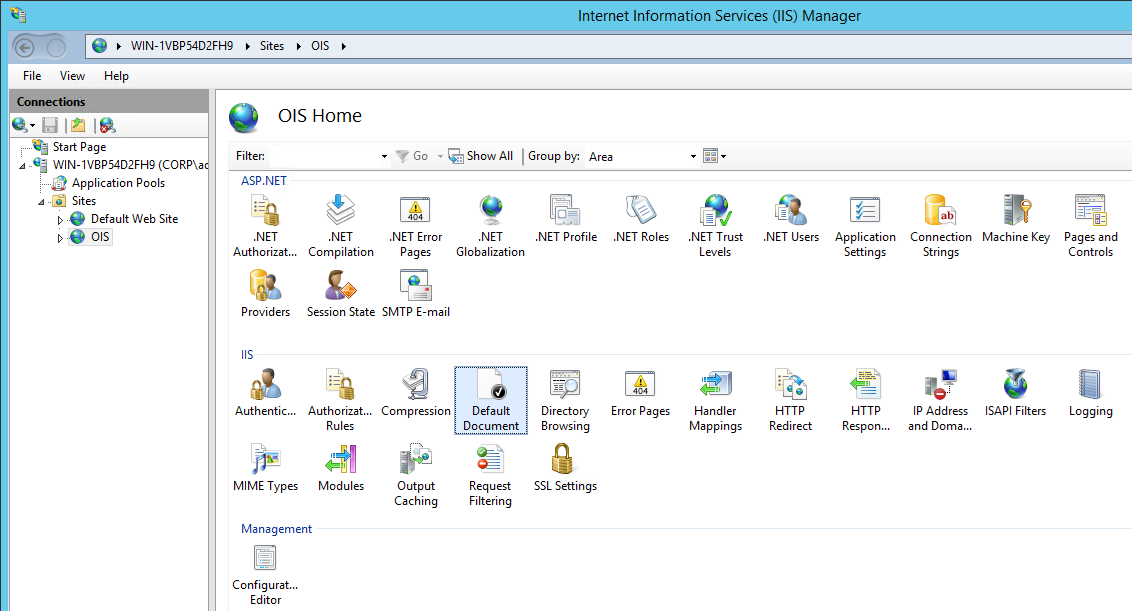Open the Machine Key feature
The width and height of the screenshot is (1132, 611).
point(1016,219)
